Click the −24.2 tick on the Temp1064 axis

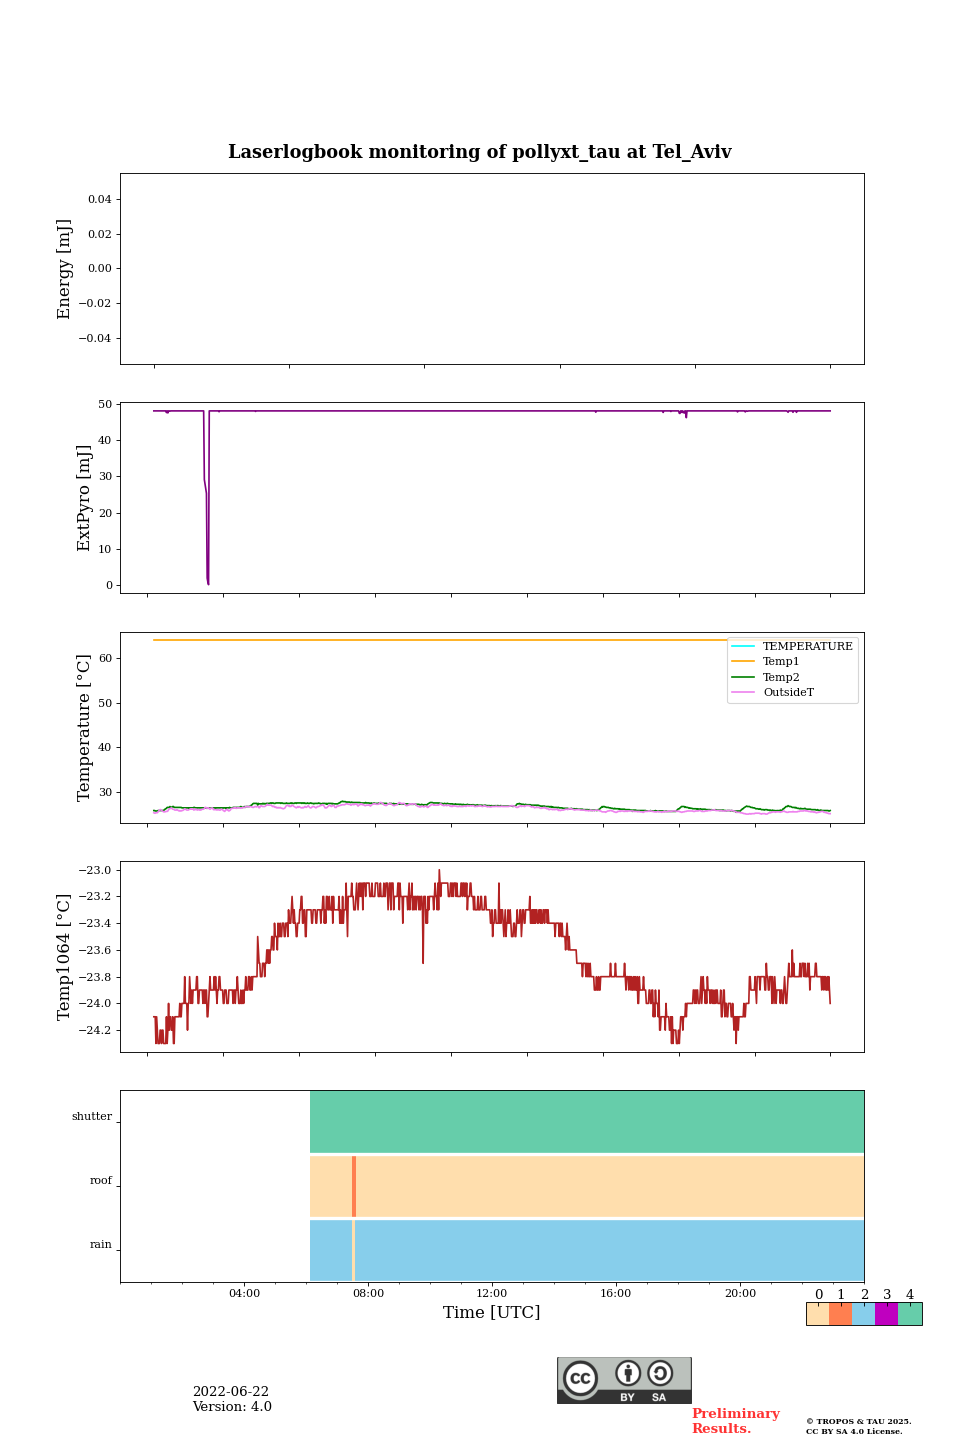(x=94, y=1031)
